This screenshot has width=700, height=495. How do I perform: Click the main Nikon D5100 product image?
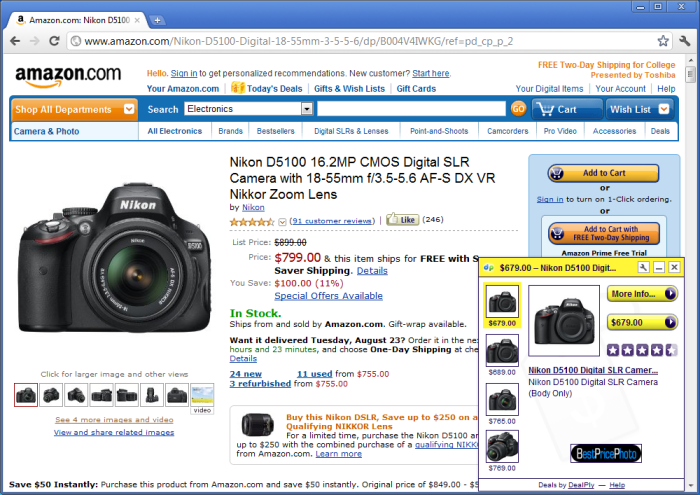[114, 258]
